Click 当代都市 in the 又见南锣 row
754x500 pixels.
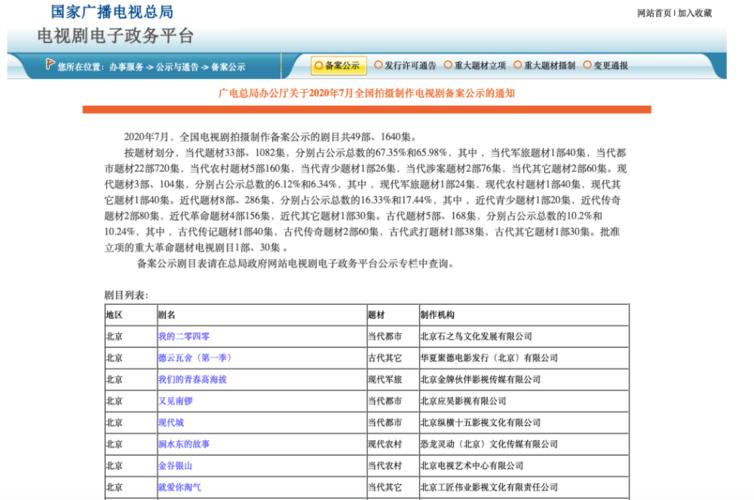tap(385, 401)
